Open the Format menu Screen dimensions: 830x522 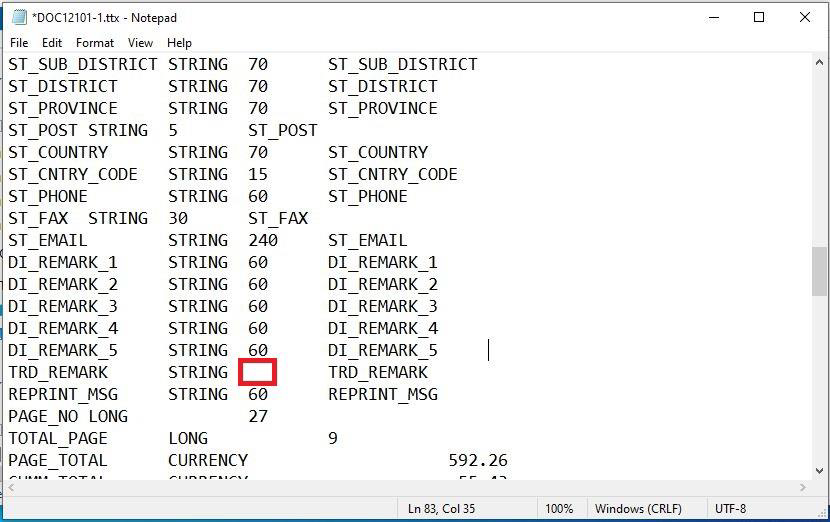click(95, 43)
